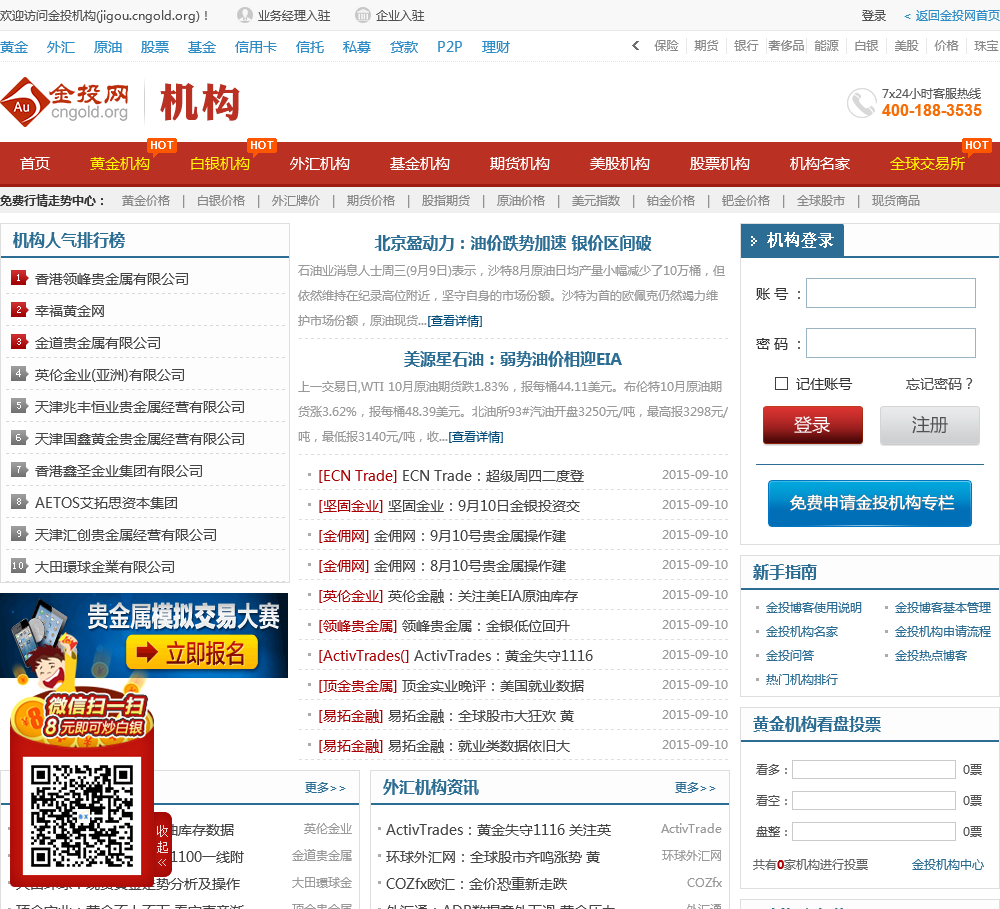The image size is (1000, 909).
Task: Click the left arrow in category bar
Action: pyautogui.click(x=635, y=45)
